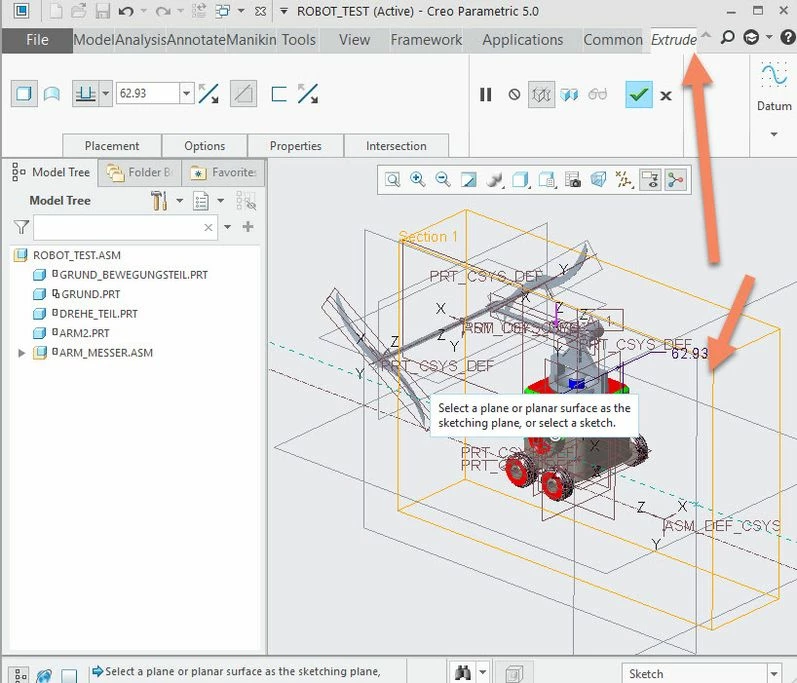
Task: Pause the Extrude tool
Action: tap(485, 95)
